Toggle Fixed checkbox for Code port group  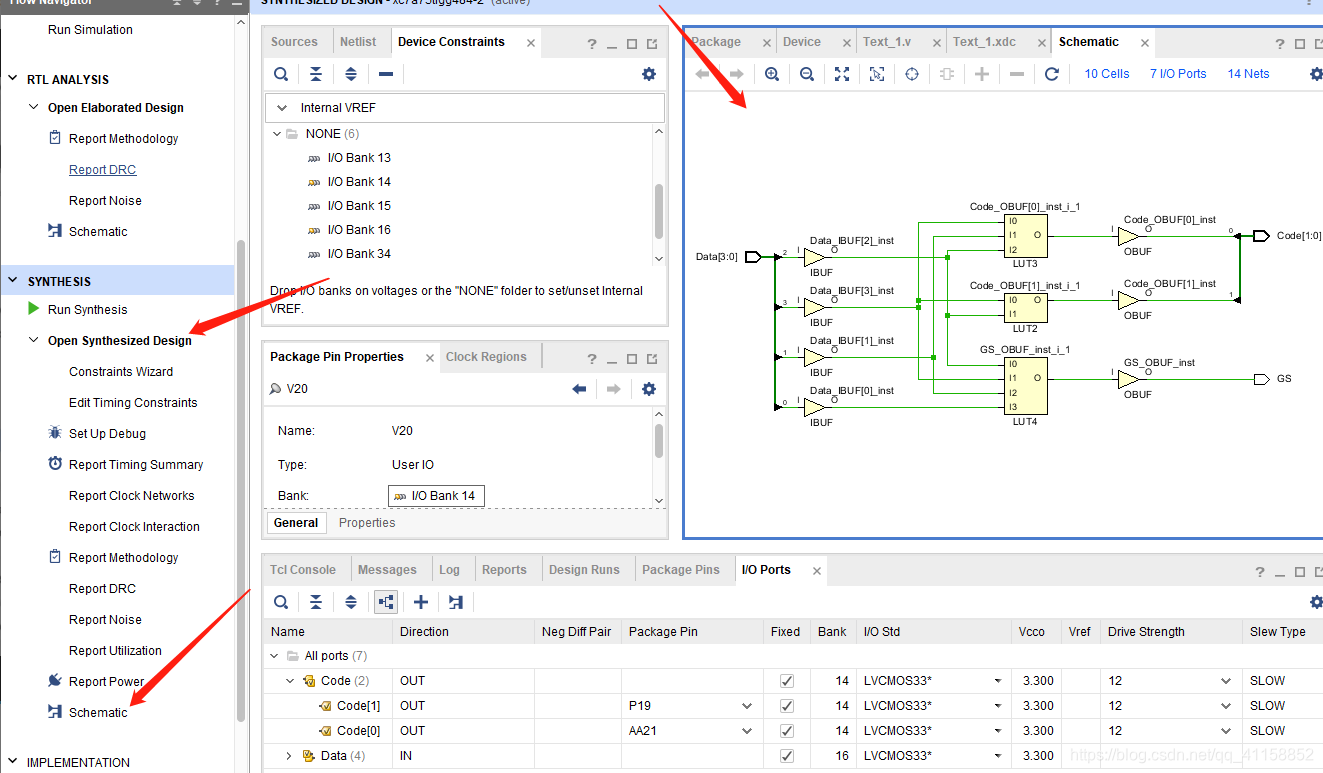tap(787, 681)
